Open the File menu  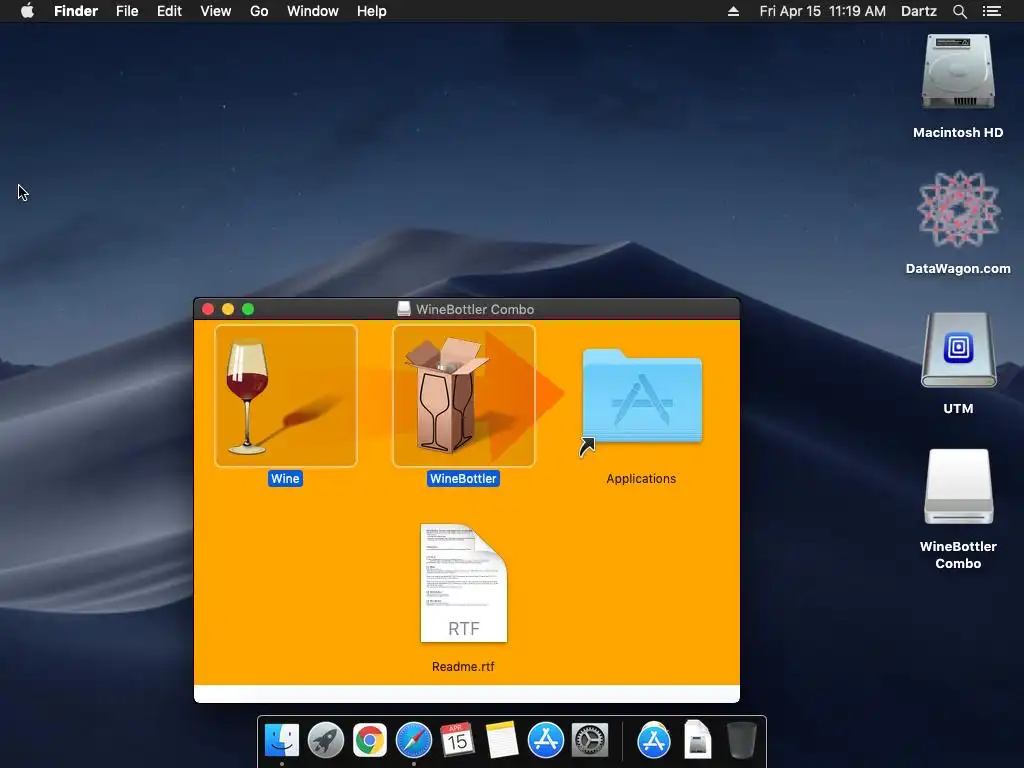pyautogui.click(x=127, y=11)
